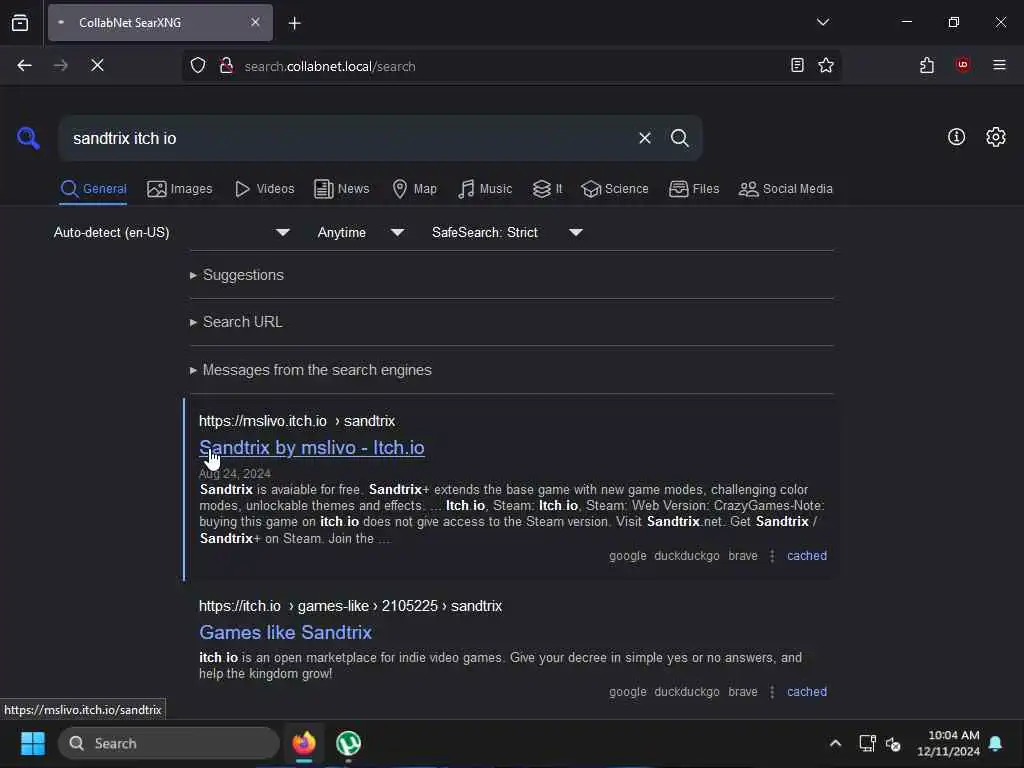Open the notifications bell
Screen dimensions: 1024x768
click(x=996, y=743)
